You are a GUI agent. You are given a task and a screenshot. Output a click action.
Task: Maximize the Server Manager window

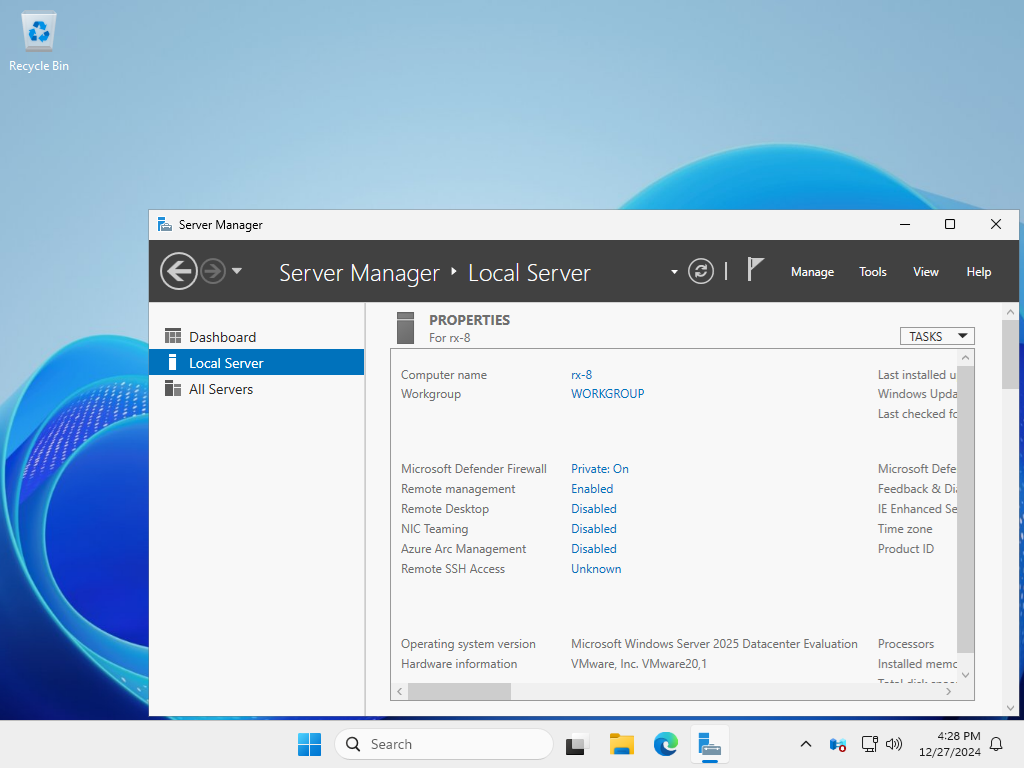[x=950, y=225]
